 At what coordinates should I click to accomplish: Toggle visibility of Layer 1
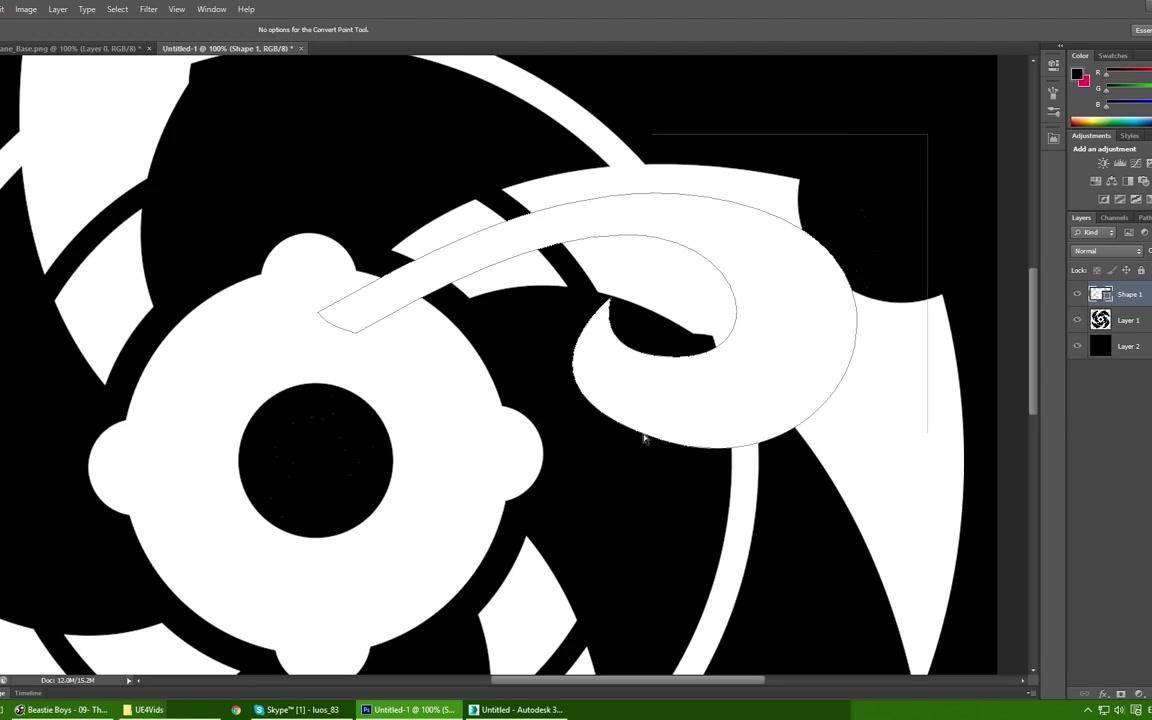[1077, 320]
